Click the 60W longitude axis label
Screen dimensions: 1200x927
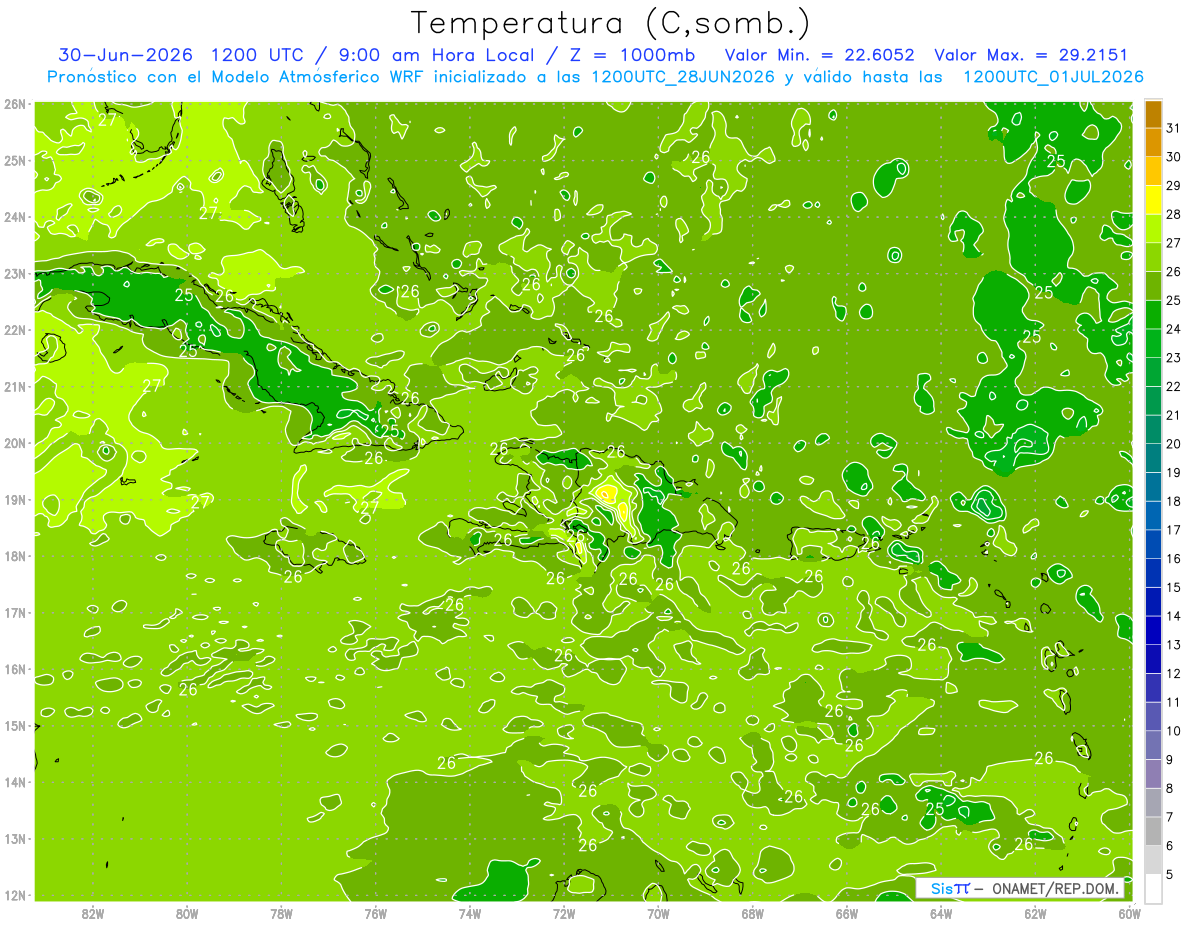point(1129,913)
